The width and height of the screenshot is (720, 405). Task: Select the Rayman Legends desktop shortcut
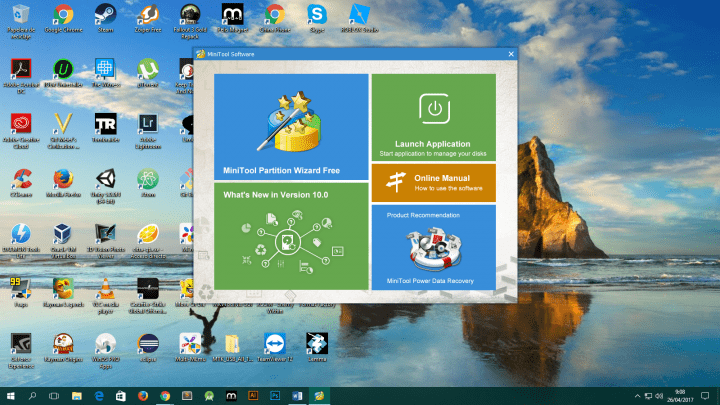[63, 293]
